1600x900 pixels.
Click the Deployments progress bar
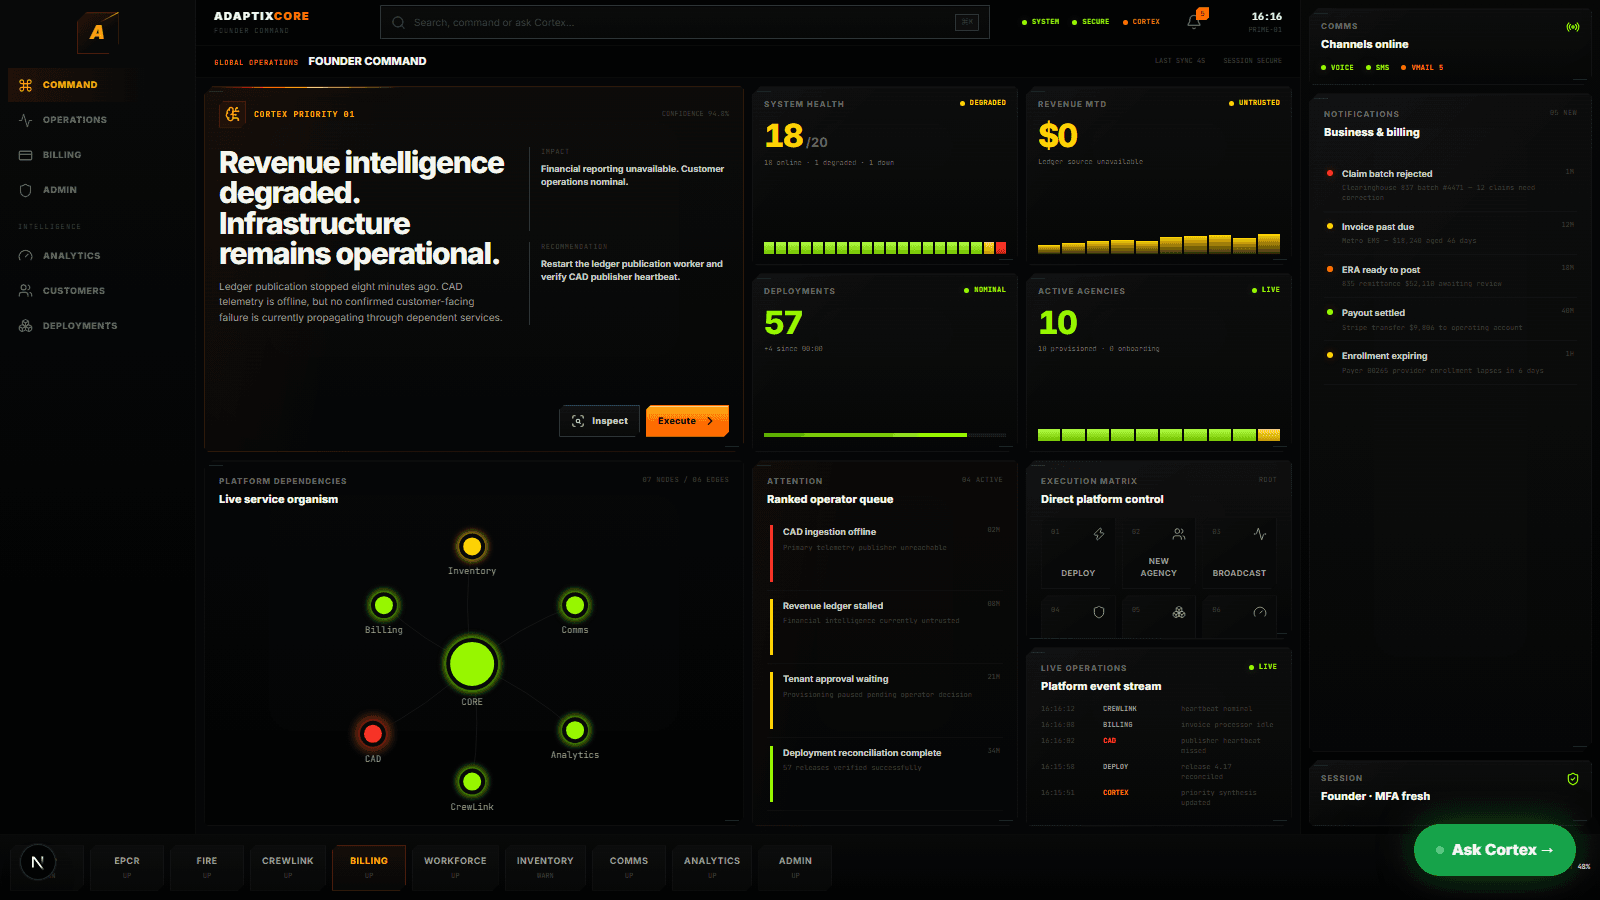click(x=884, y=435)
